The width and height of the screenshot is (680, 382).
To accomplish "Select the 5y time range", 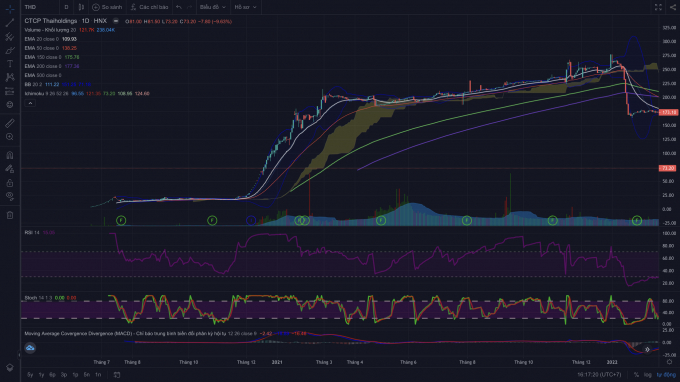I will click(x=30, y=375).
